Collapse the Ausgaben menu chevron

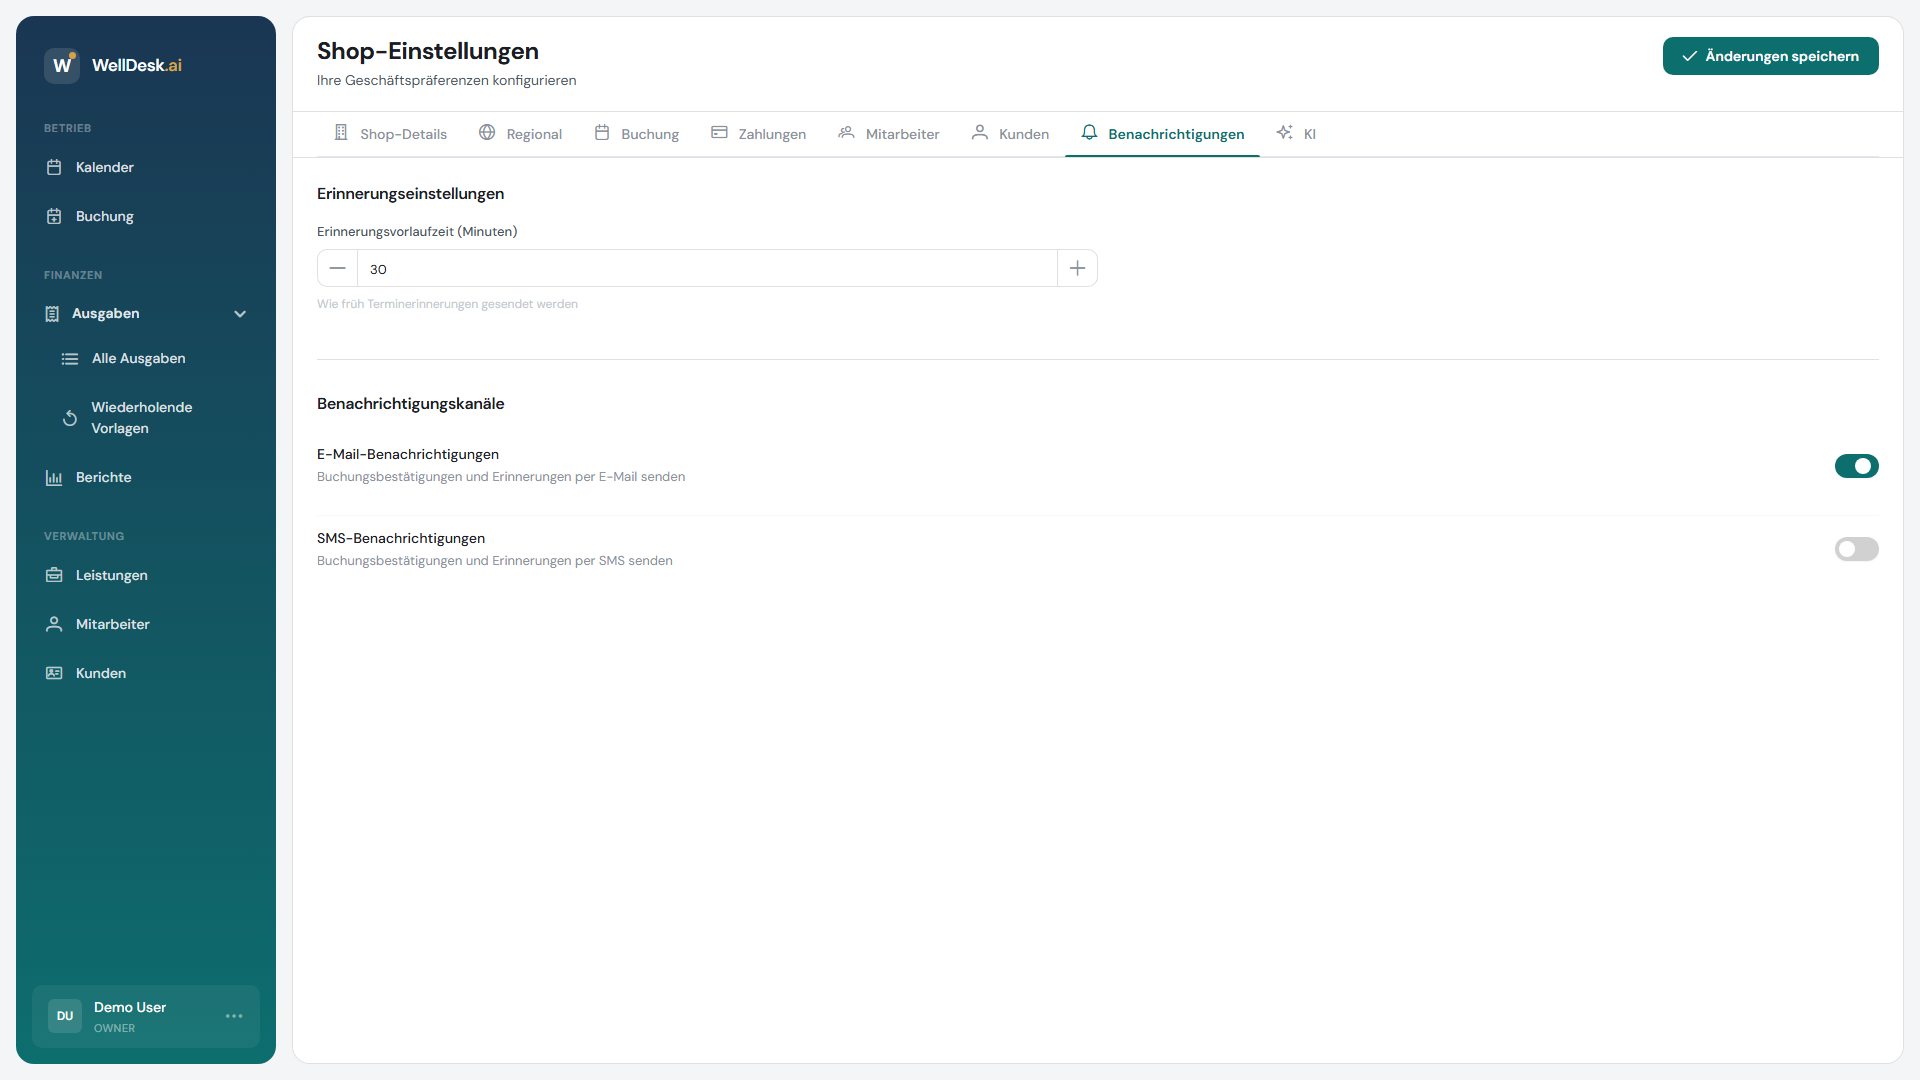tap(240, 313)
